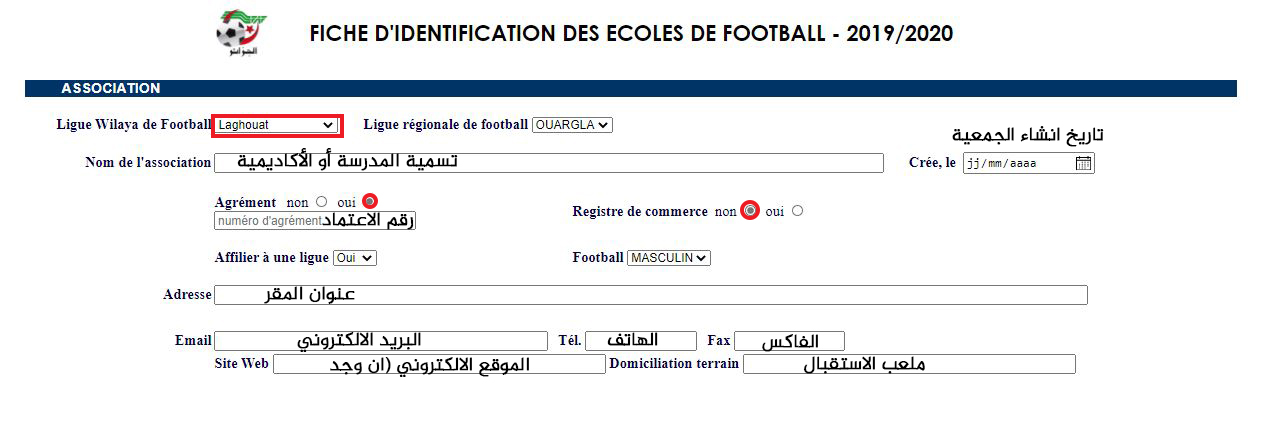Screen dimensions: 1263x425
Task: Focus the Crée, le date field
Action: (1015, 163)
